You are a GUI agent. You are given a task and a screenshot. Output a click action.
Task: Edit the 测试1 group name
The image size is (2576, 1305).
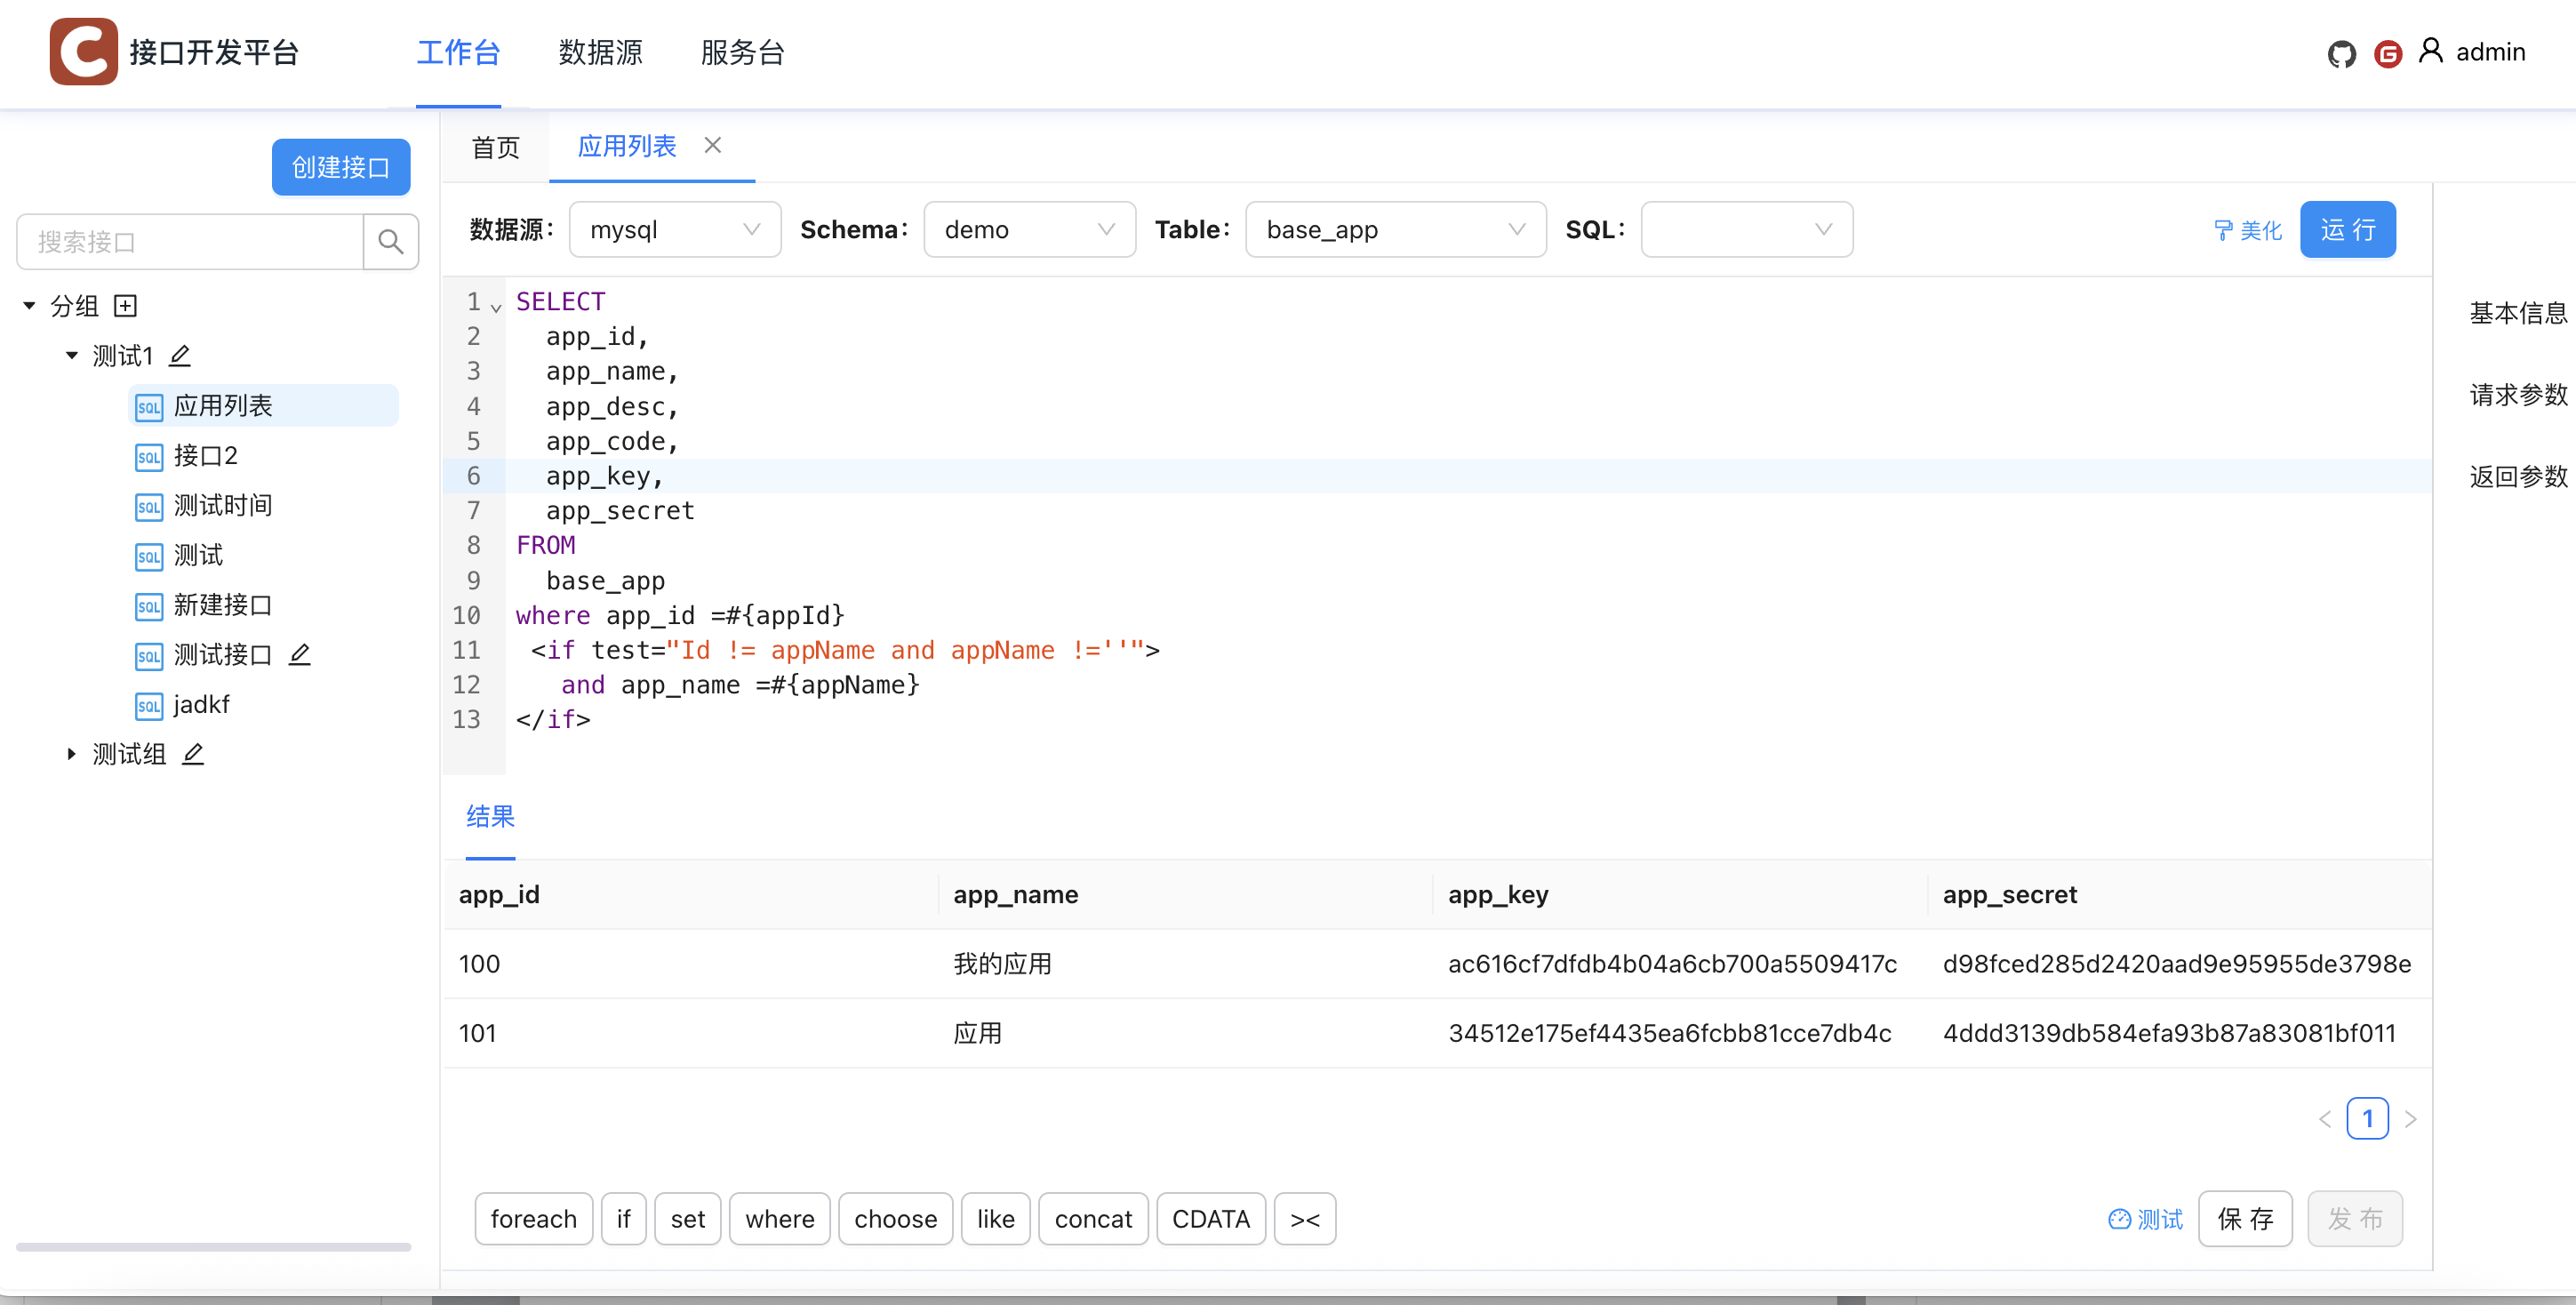coord(180,356)
